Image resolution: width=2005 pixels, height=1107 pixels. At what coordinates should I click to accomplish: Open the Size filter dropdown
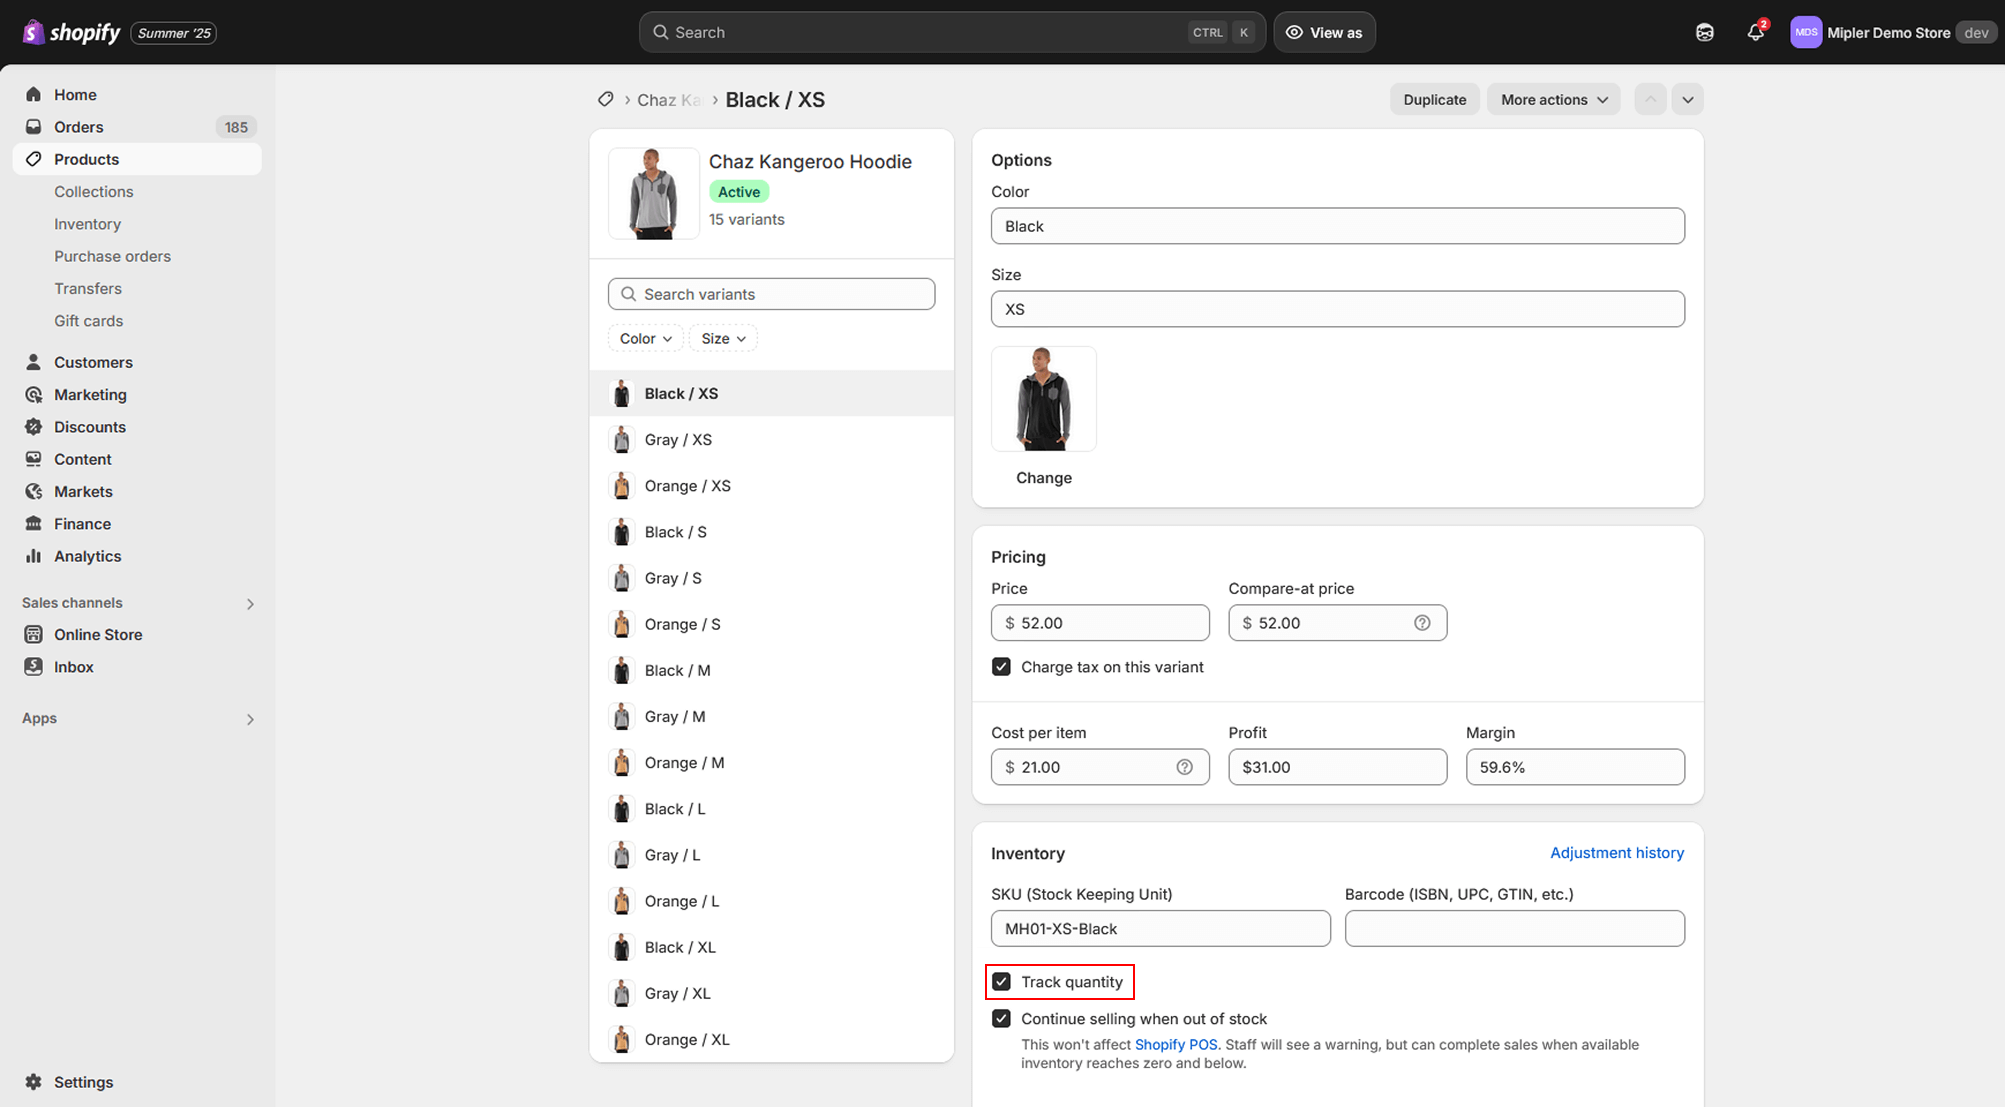click(723, 339)
